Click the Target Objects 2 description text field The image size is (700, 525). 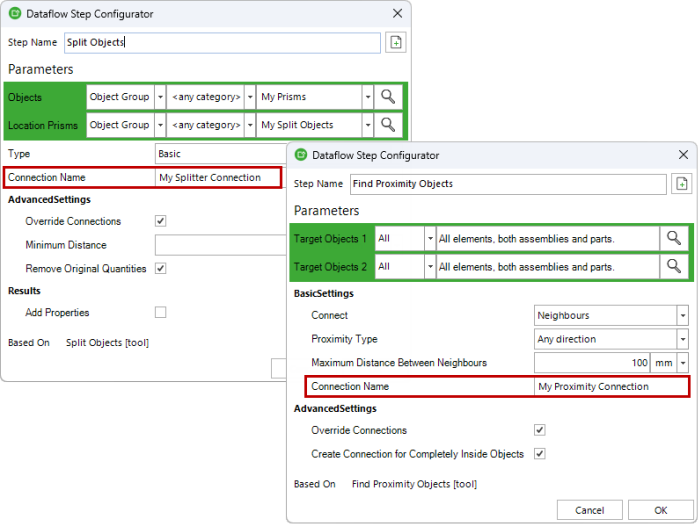coord(548,267)
